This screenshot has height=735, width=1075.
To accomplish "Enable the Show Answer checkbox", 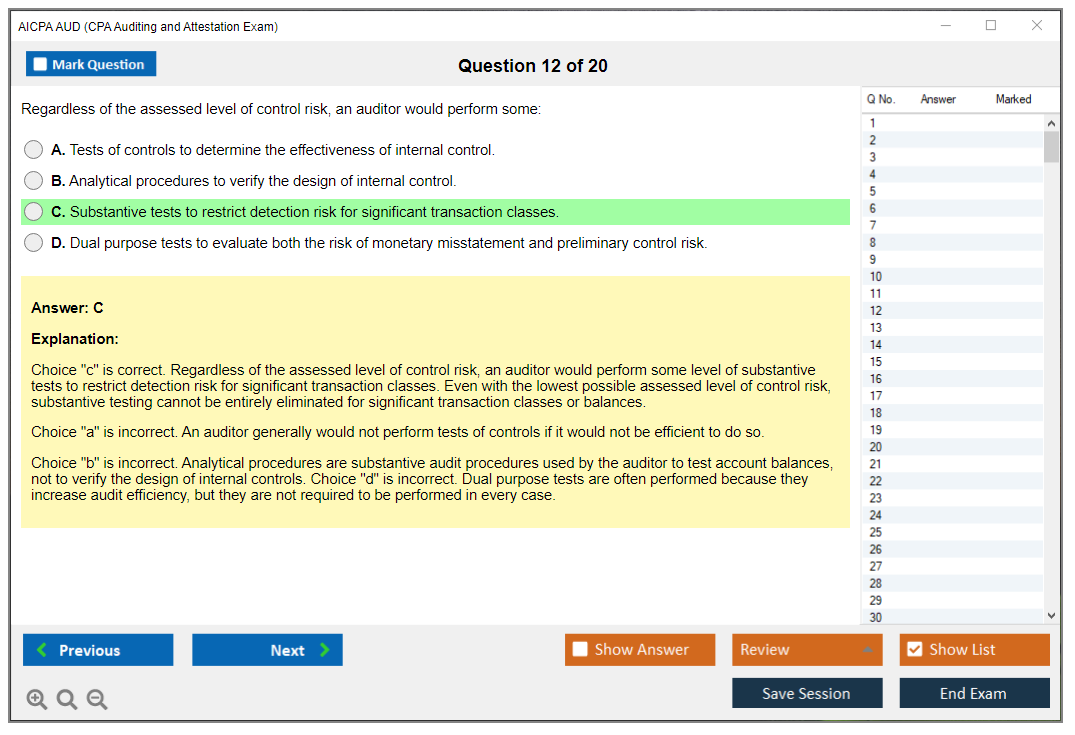I will click(580, 650).
